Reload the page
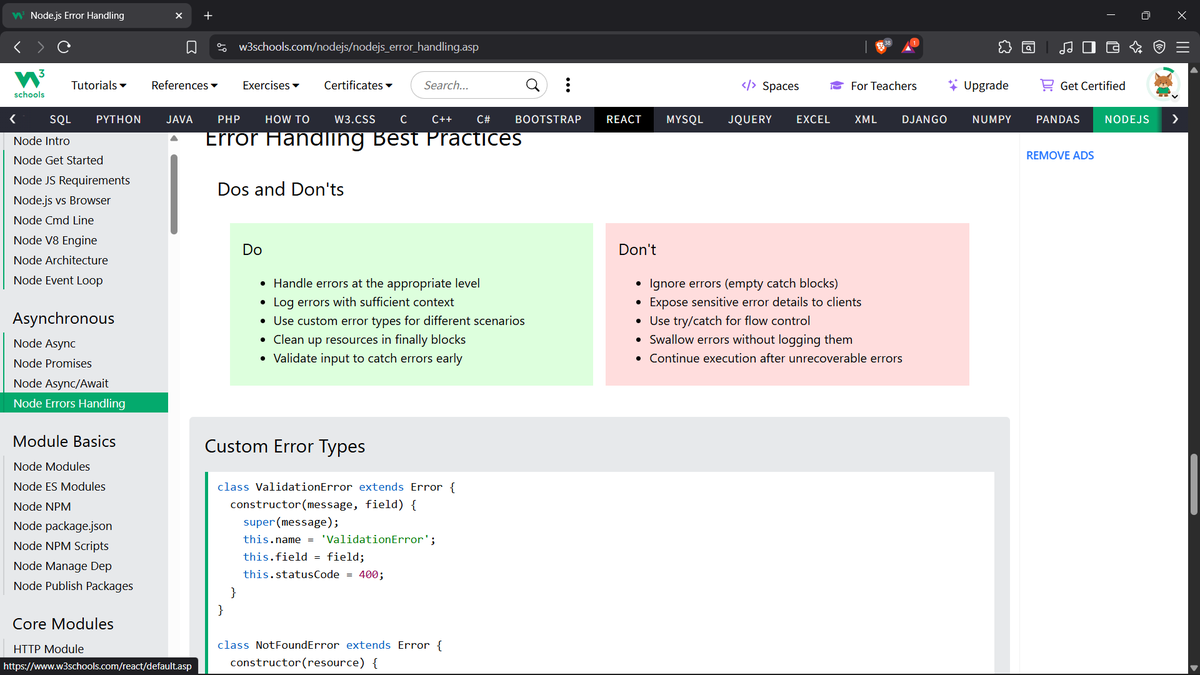The width and height of the screenshot is (1200, 675). click(64, 47)
